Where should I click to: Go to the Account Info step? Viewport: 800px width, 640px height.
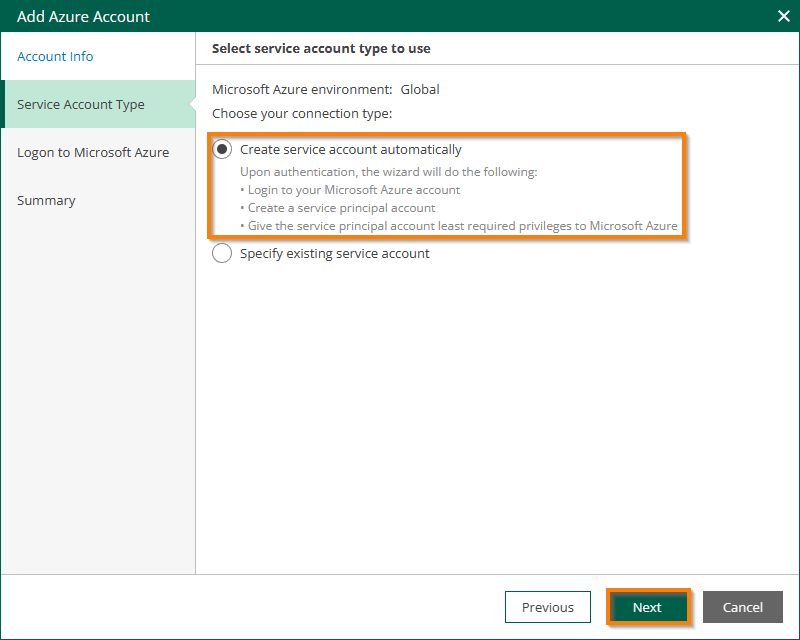click(55, 57)
